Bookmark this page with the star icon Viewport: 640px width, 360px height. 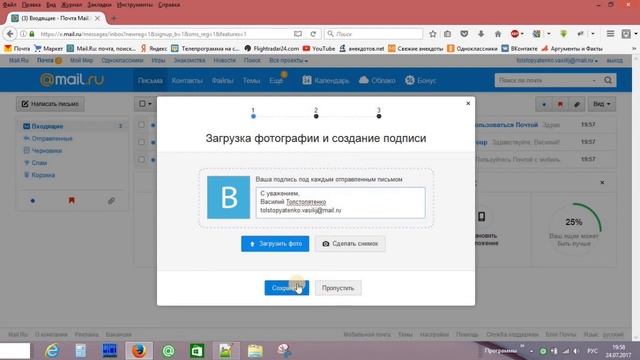pos(433,34)
